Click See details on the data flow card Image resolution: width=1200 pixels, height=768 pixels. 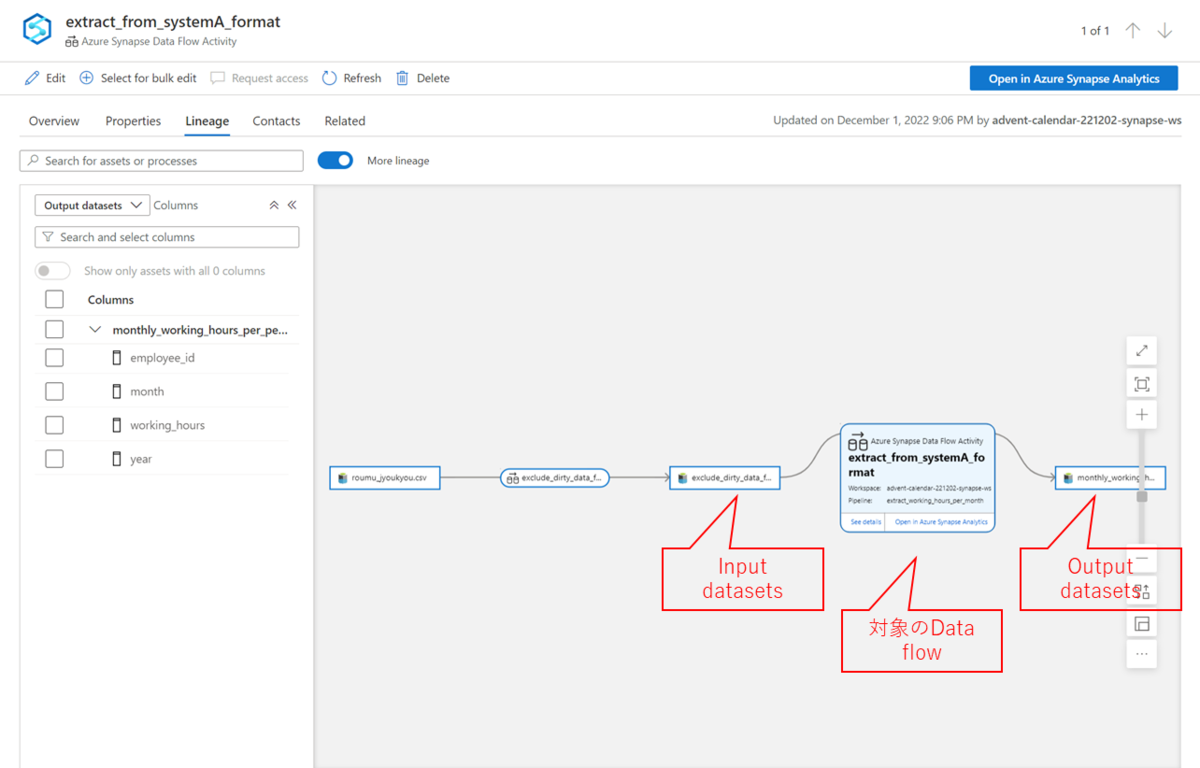866,522
